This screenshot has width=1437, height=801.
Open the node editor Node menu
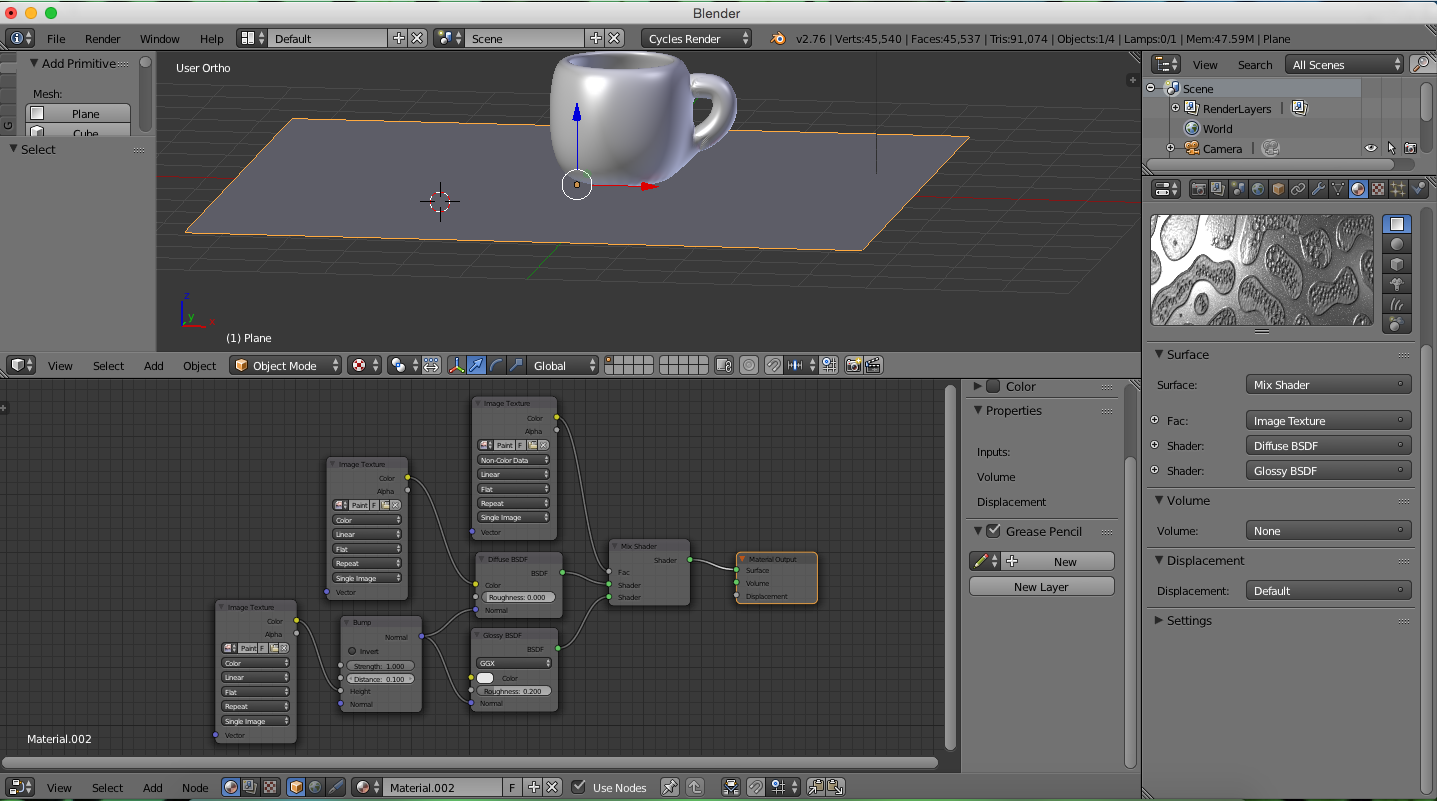tap(195, 787)
